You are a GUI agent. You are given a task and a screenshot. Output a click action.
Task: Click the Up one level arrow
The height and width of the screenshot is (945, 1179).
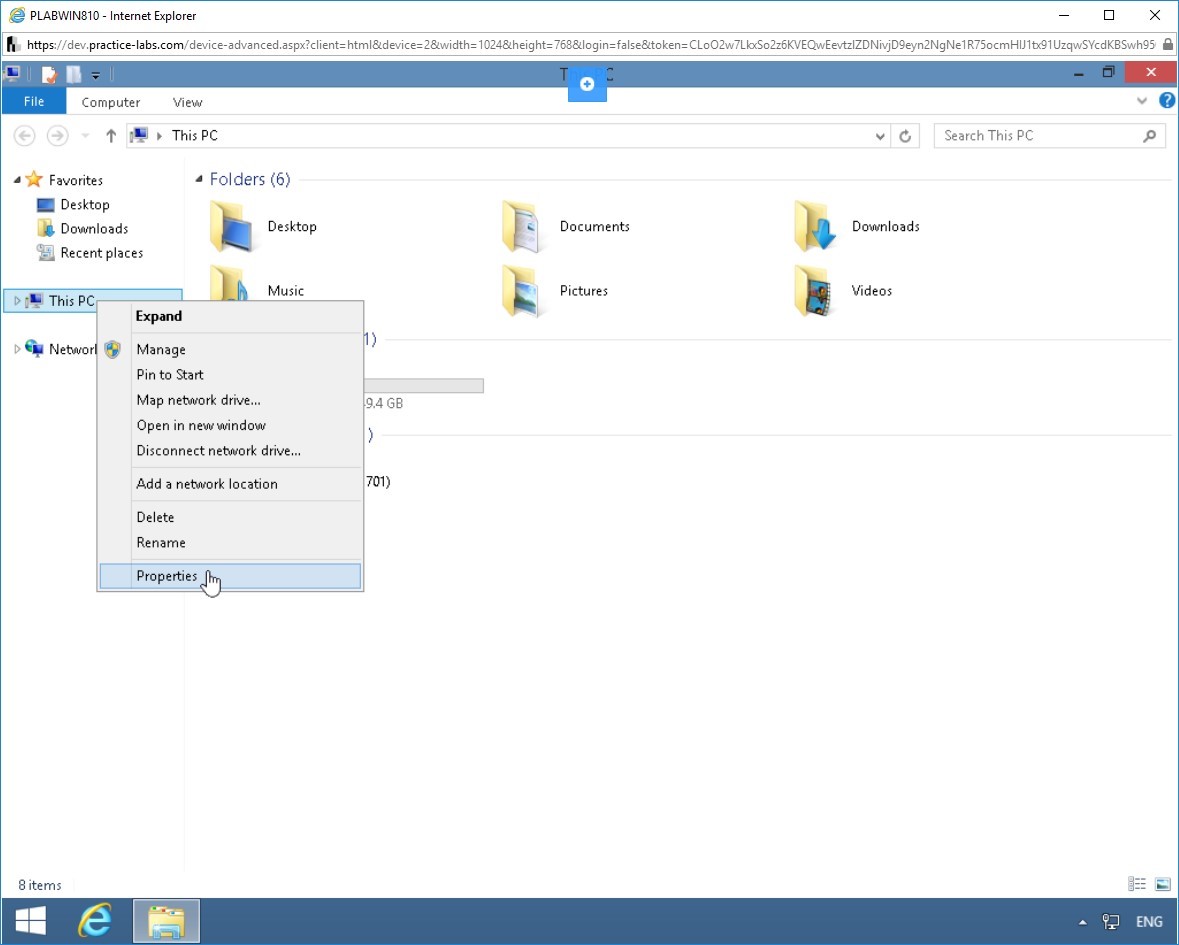pos(111,135)
